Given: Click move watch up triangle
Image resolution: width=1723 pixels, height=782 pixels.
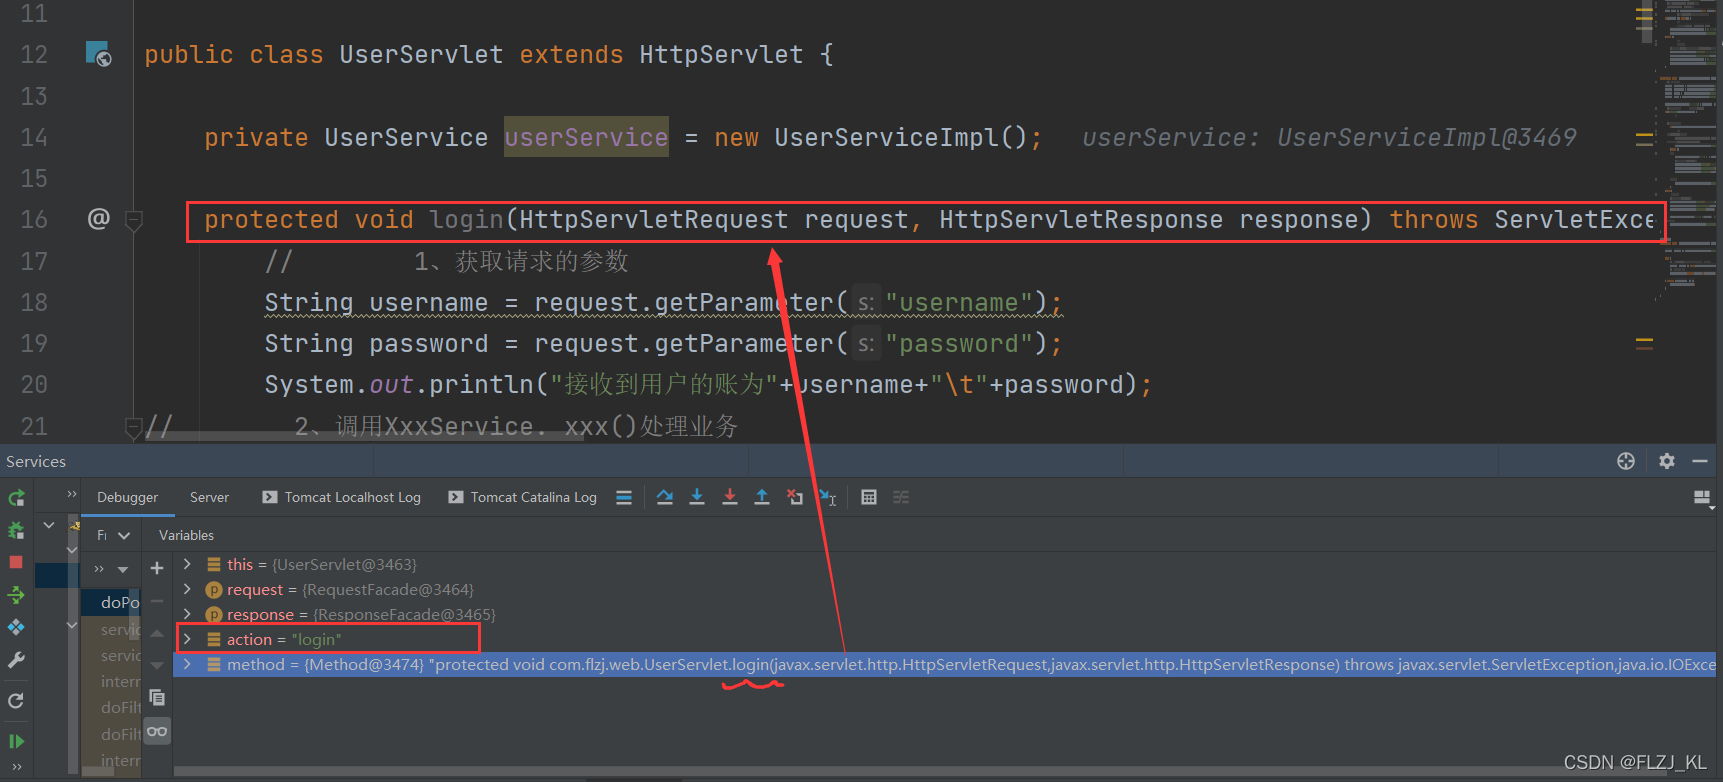Looking at the screenshot, I should coord(157,633).
